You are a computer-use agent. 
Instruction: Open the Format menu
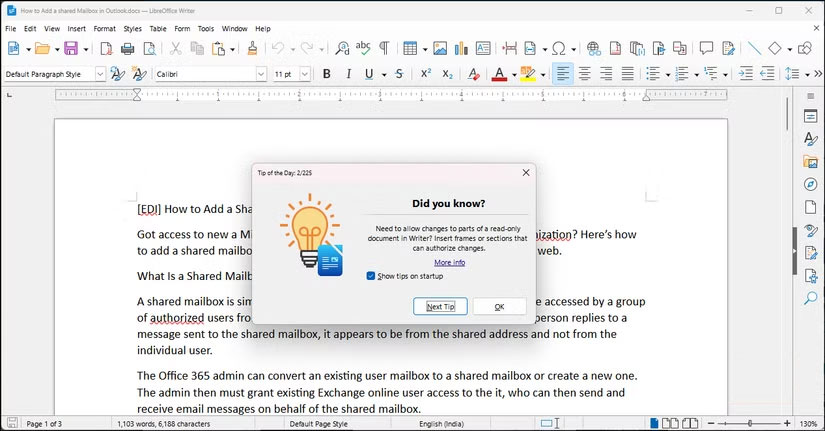point(104,29)
